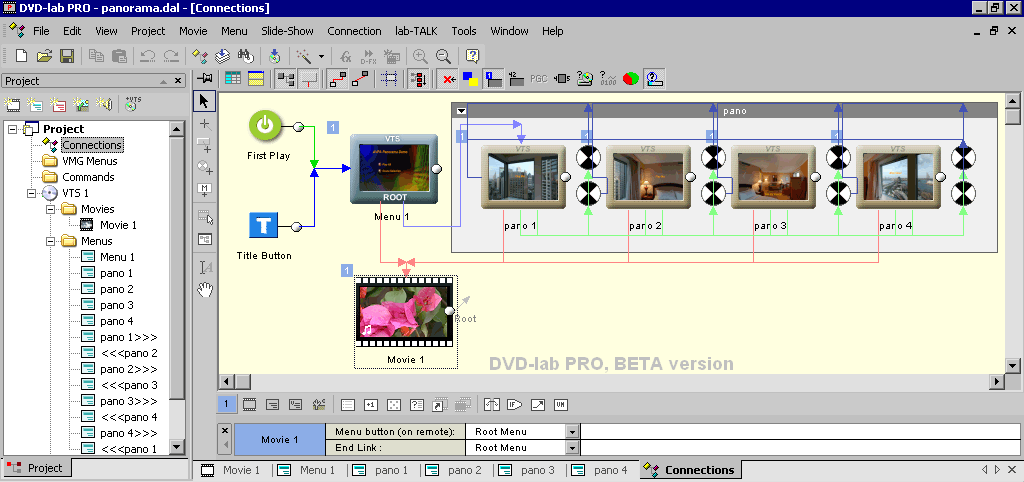Click the filmstrip icon in bottom toolbar
The width and height of the screenshot is (1024, 482).
pos(249,405)
